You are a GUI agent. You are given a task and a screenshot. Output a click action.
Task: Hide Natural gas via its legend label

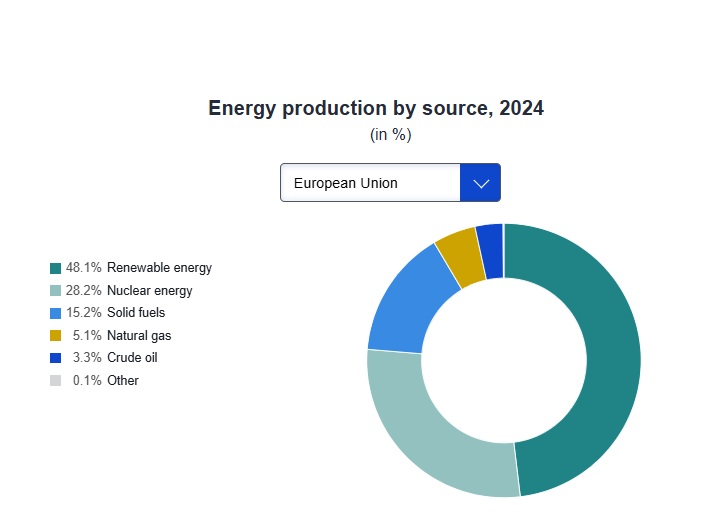pyautogui.click(x=139, y=336)
